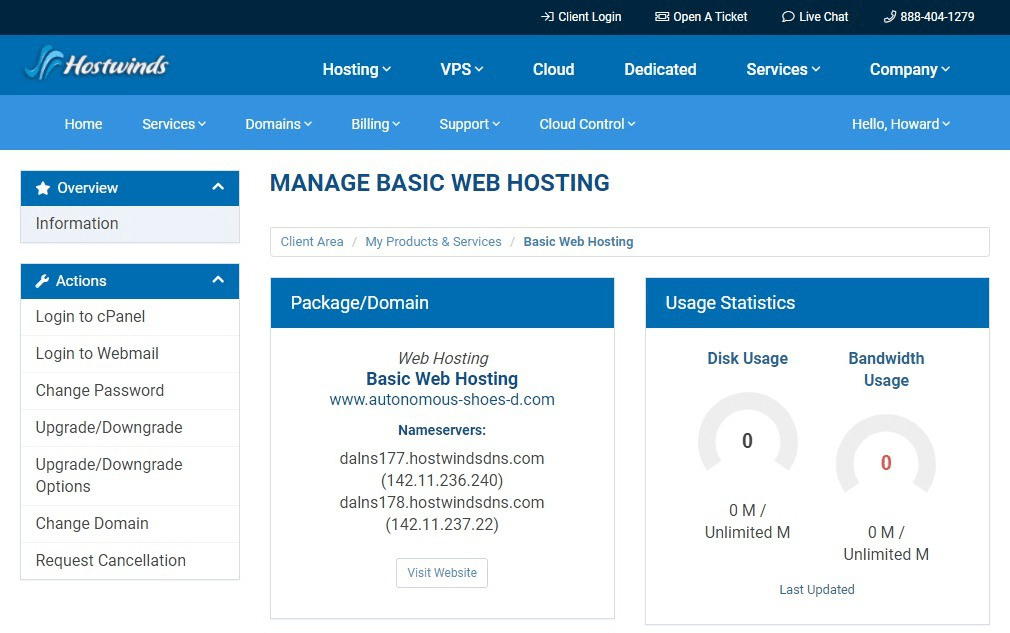Expand the Cloud Control menu
The width and height of the screenshot is (1010, 633).
[586, 123]
